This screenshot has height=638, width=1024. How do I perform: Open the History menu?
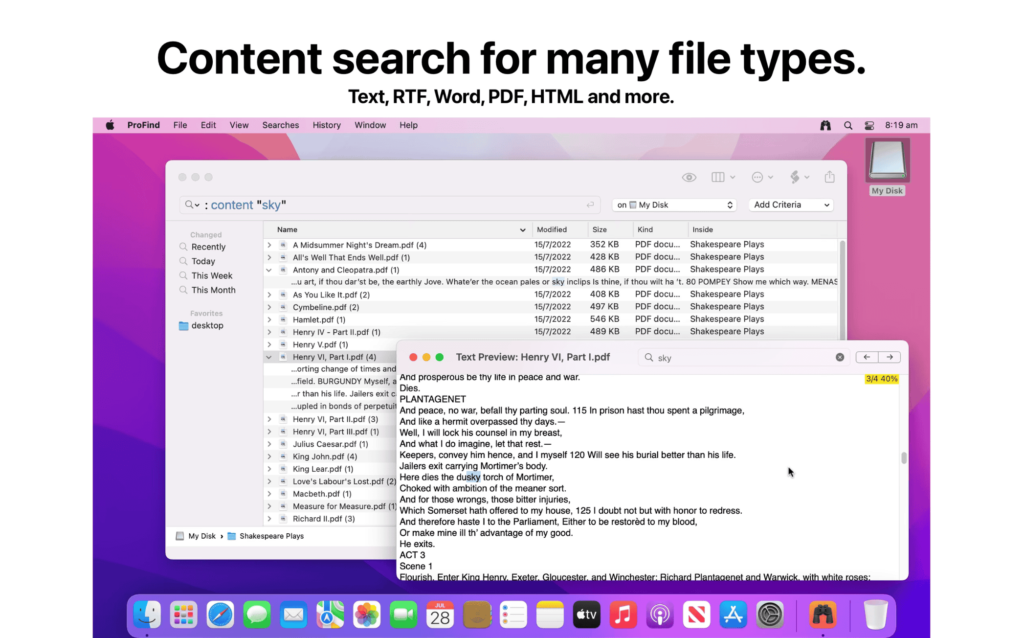tap(326, 125)
